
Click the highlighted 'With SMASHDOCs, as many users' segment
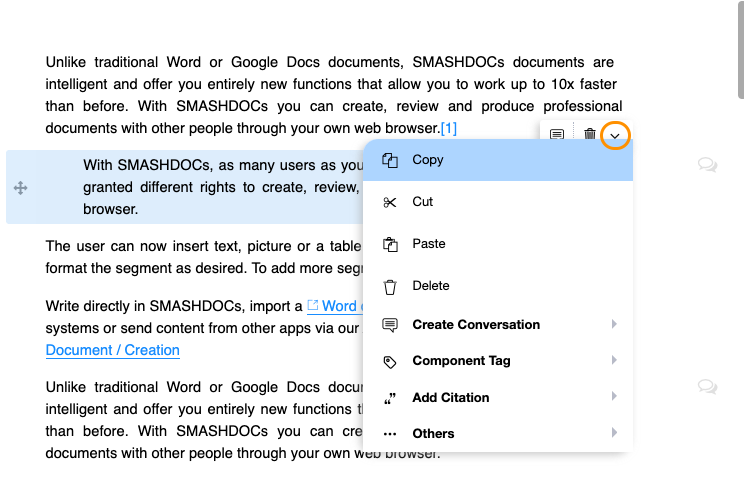point(185,187)
